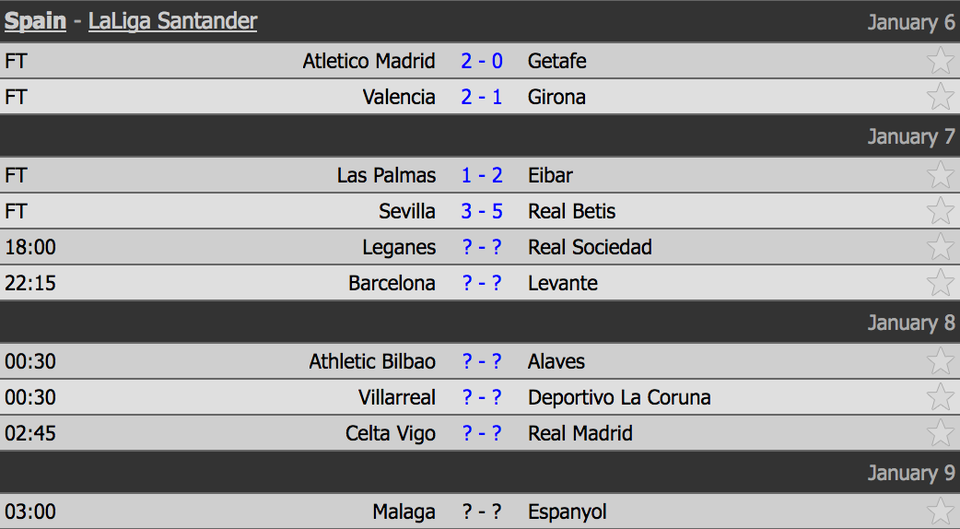Star the Villarreal vs Deportivo La Coruna match
Screen dimensions: 960x529
click(x=940, y=397)
